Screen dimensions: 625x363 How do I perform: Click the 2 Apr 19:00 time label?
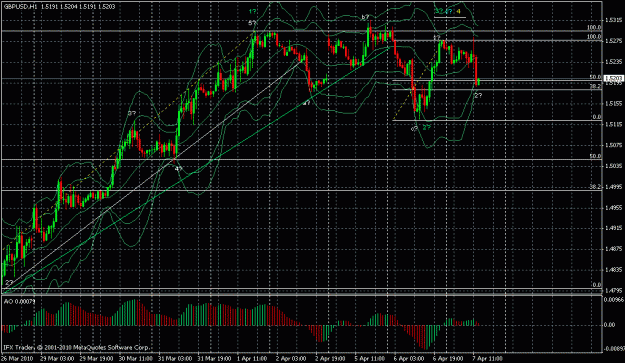point(331,358)
